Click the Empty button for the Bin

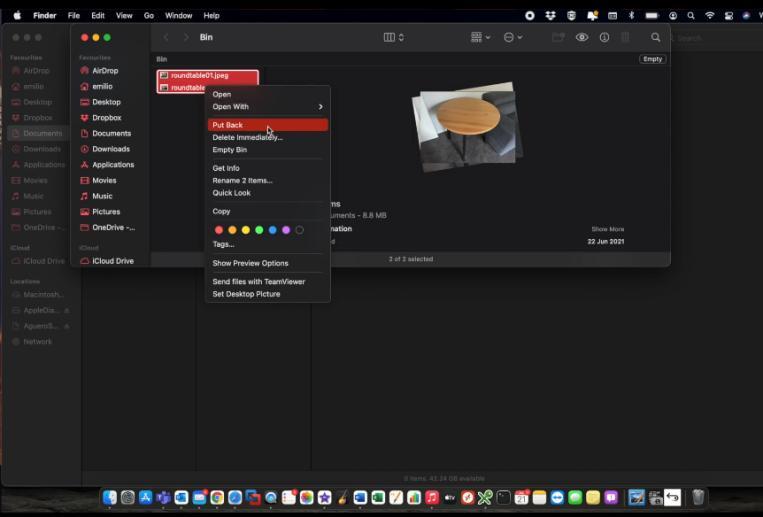coord(652,59)
